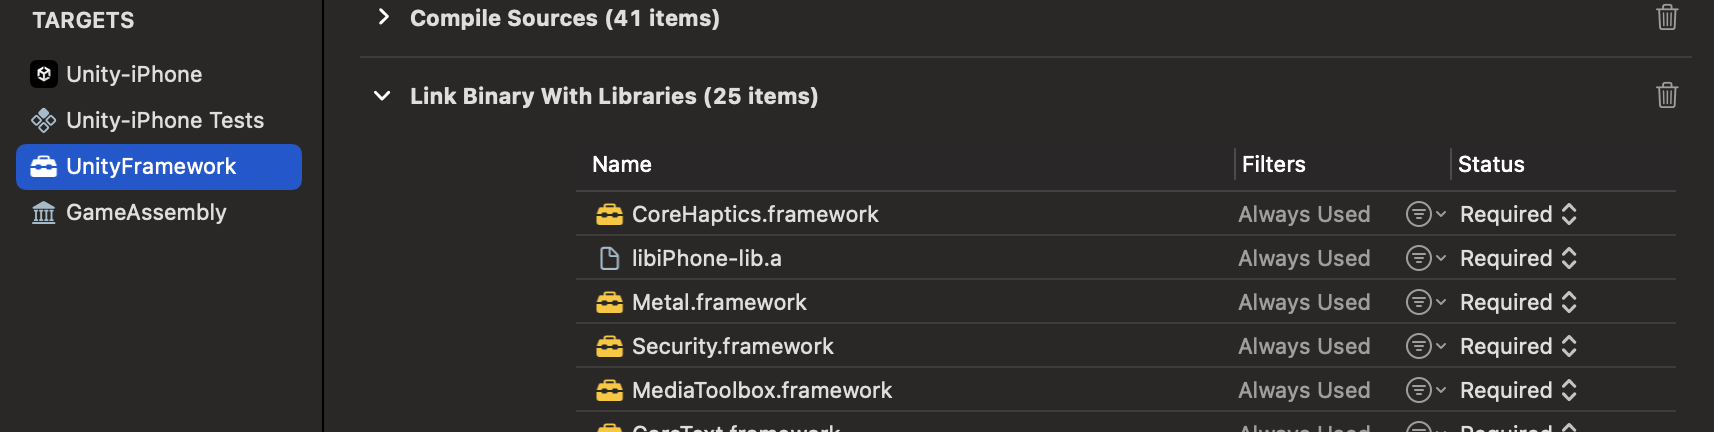This screenshot has height=432, width=1714.
Task: Select the Metal.framework row
Action: coord(719,302)
